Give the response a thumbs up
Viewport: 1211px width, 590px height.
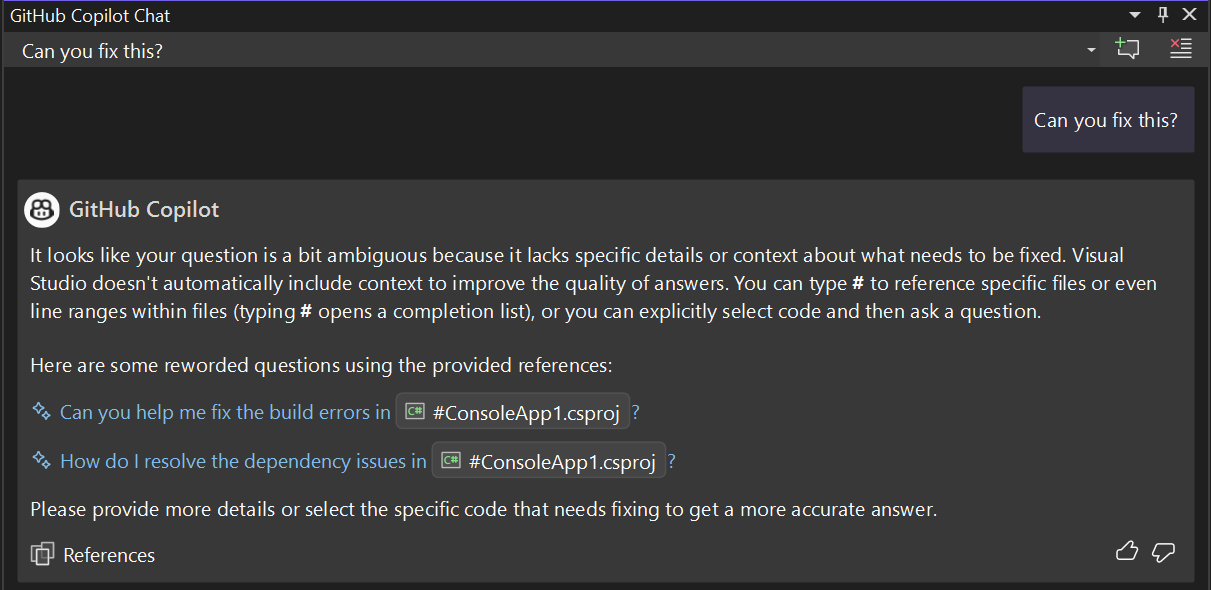[1126, 551]
